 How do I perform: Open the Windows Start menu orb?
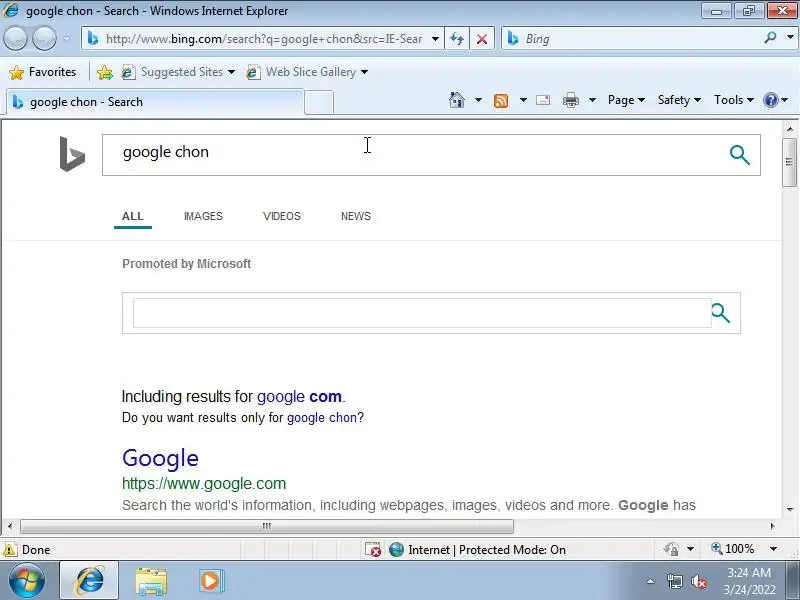(x=27, y=581)
